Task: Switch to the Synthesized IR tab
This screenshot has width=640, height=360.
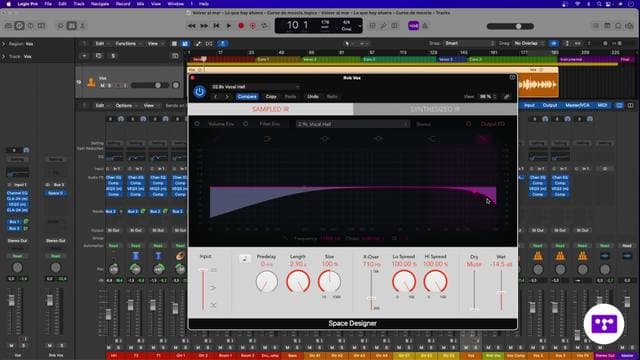Action: pos(435,109)
